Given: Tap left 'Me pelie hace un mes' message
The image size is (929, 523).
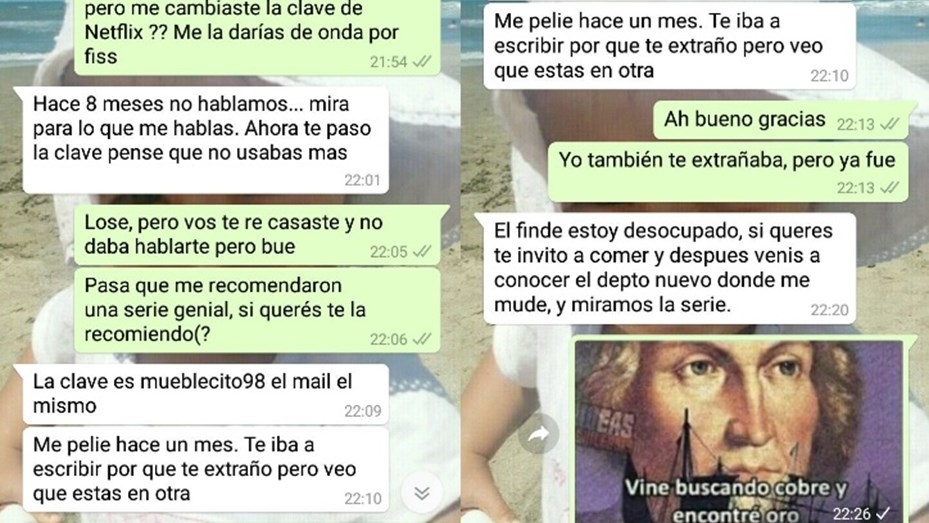Looking at the screenshot, I should click(x=206, y=469).
